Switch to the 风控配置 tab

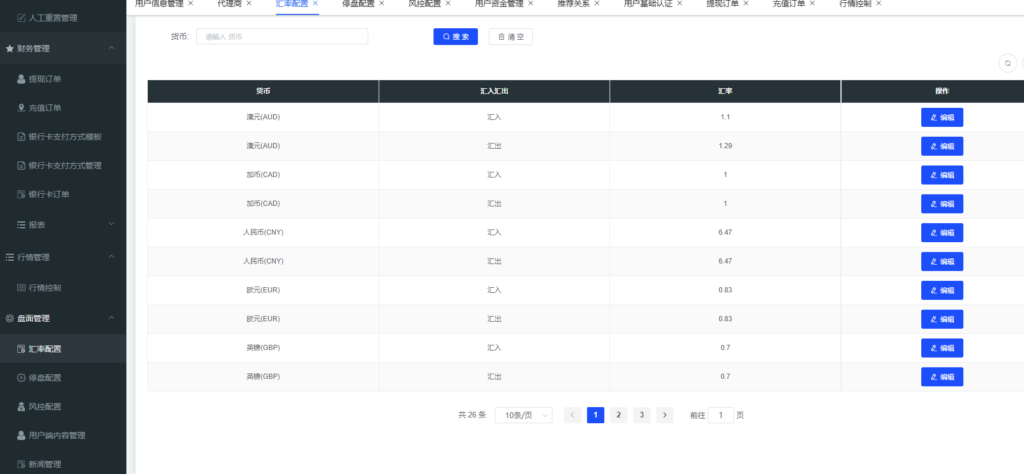click(x=424, y=3)
